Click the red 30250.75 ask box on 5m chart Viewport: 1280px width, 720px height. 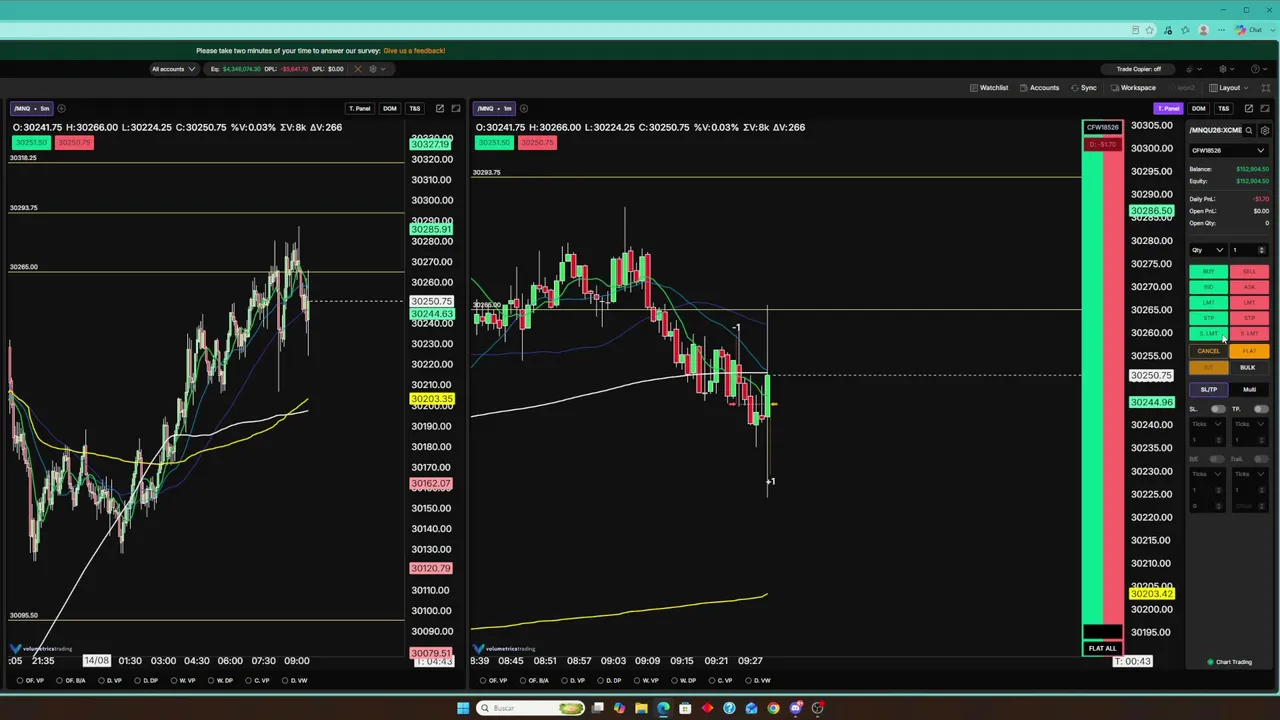coord(74,143)
